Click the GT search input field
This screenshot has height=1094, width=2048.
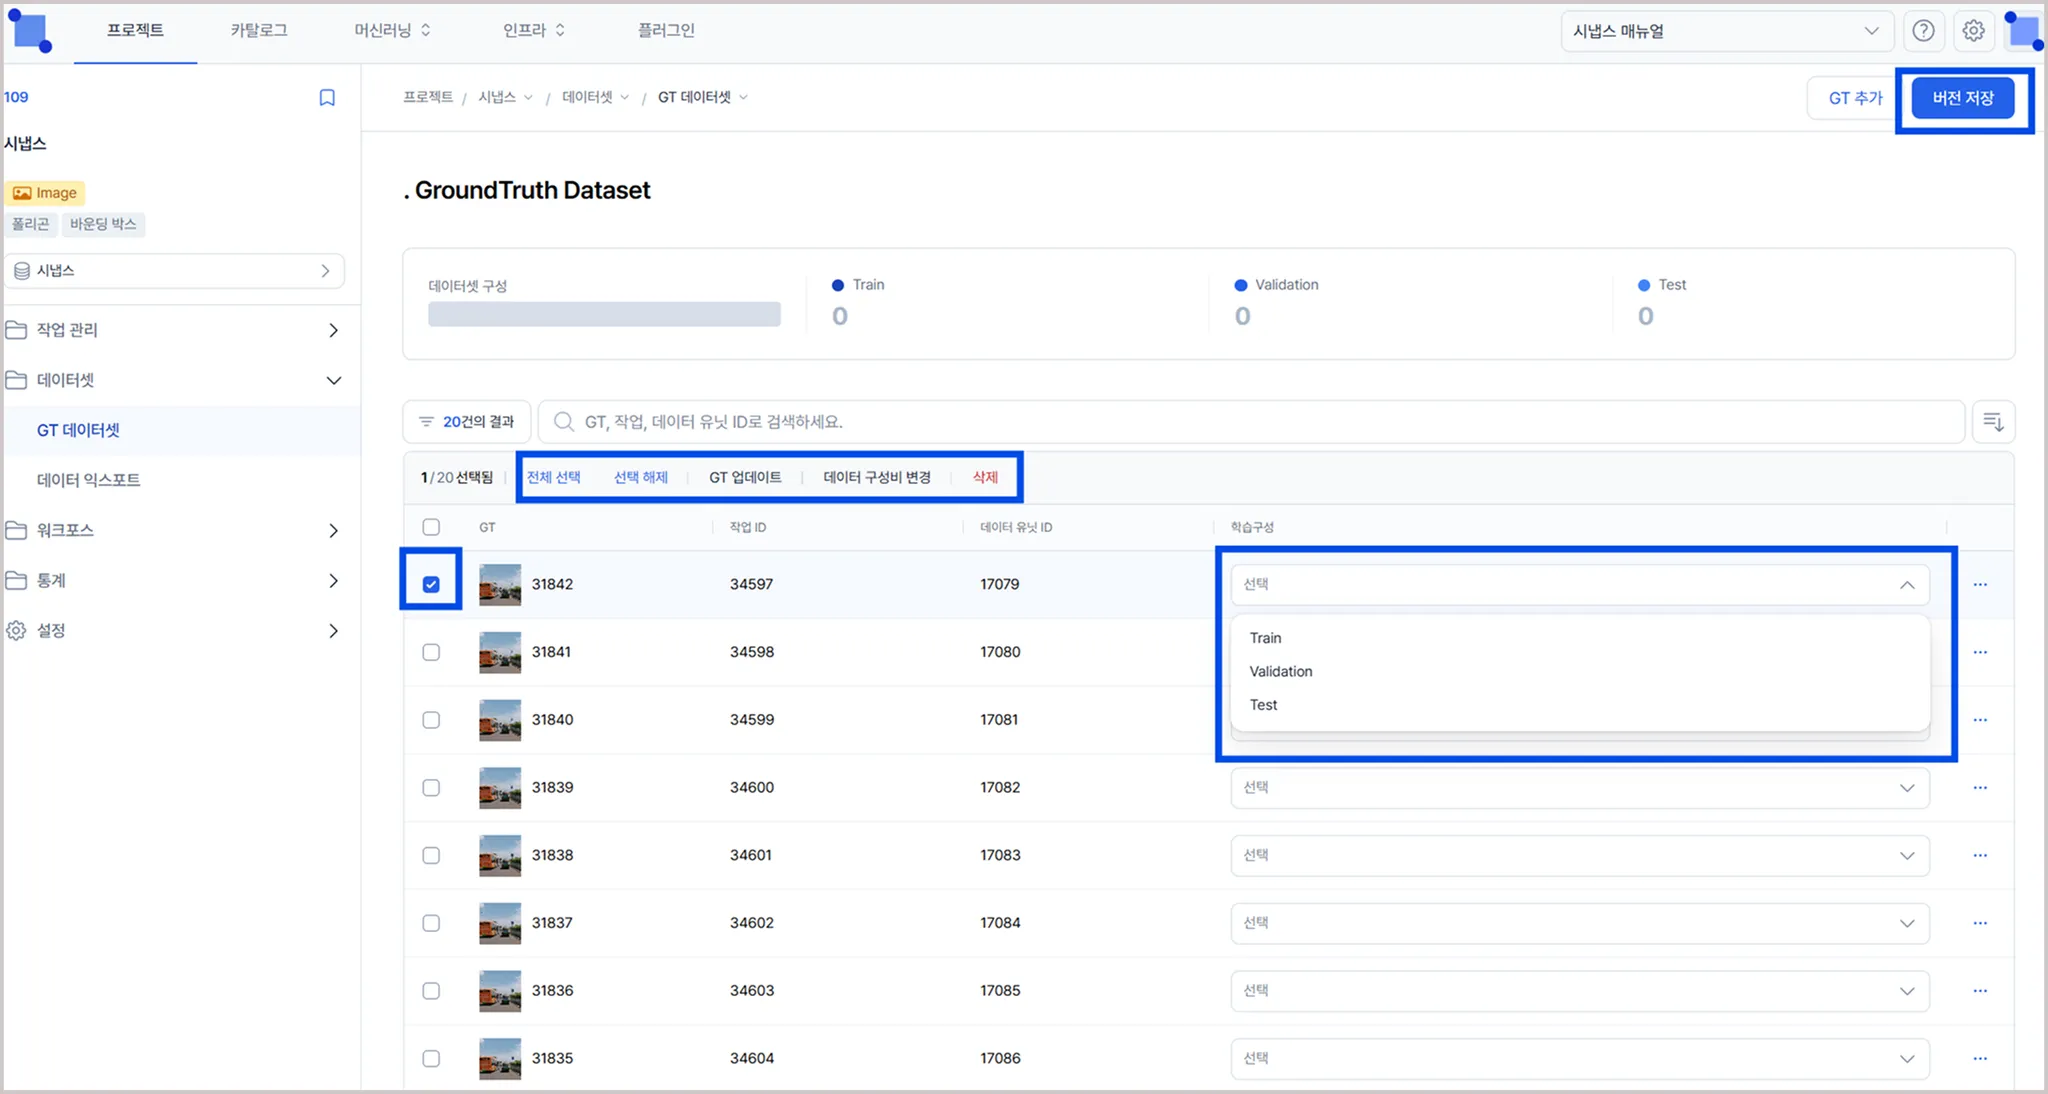point(1250,422)
